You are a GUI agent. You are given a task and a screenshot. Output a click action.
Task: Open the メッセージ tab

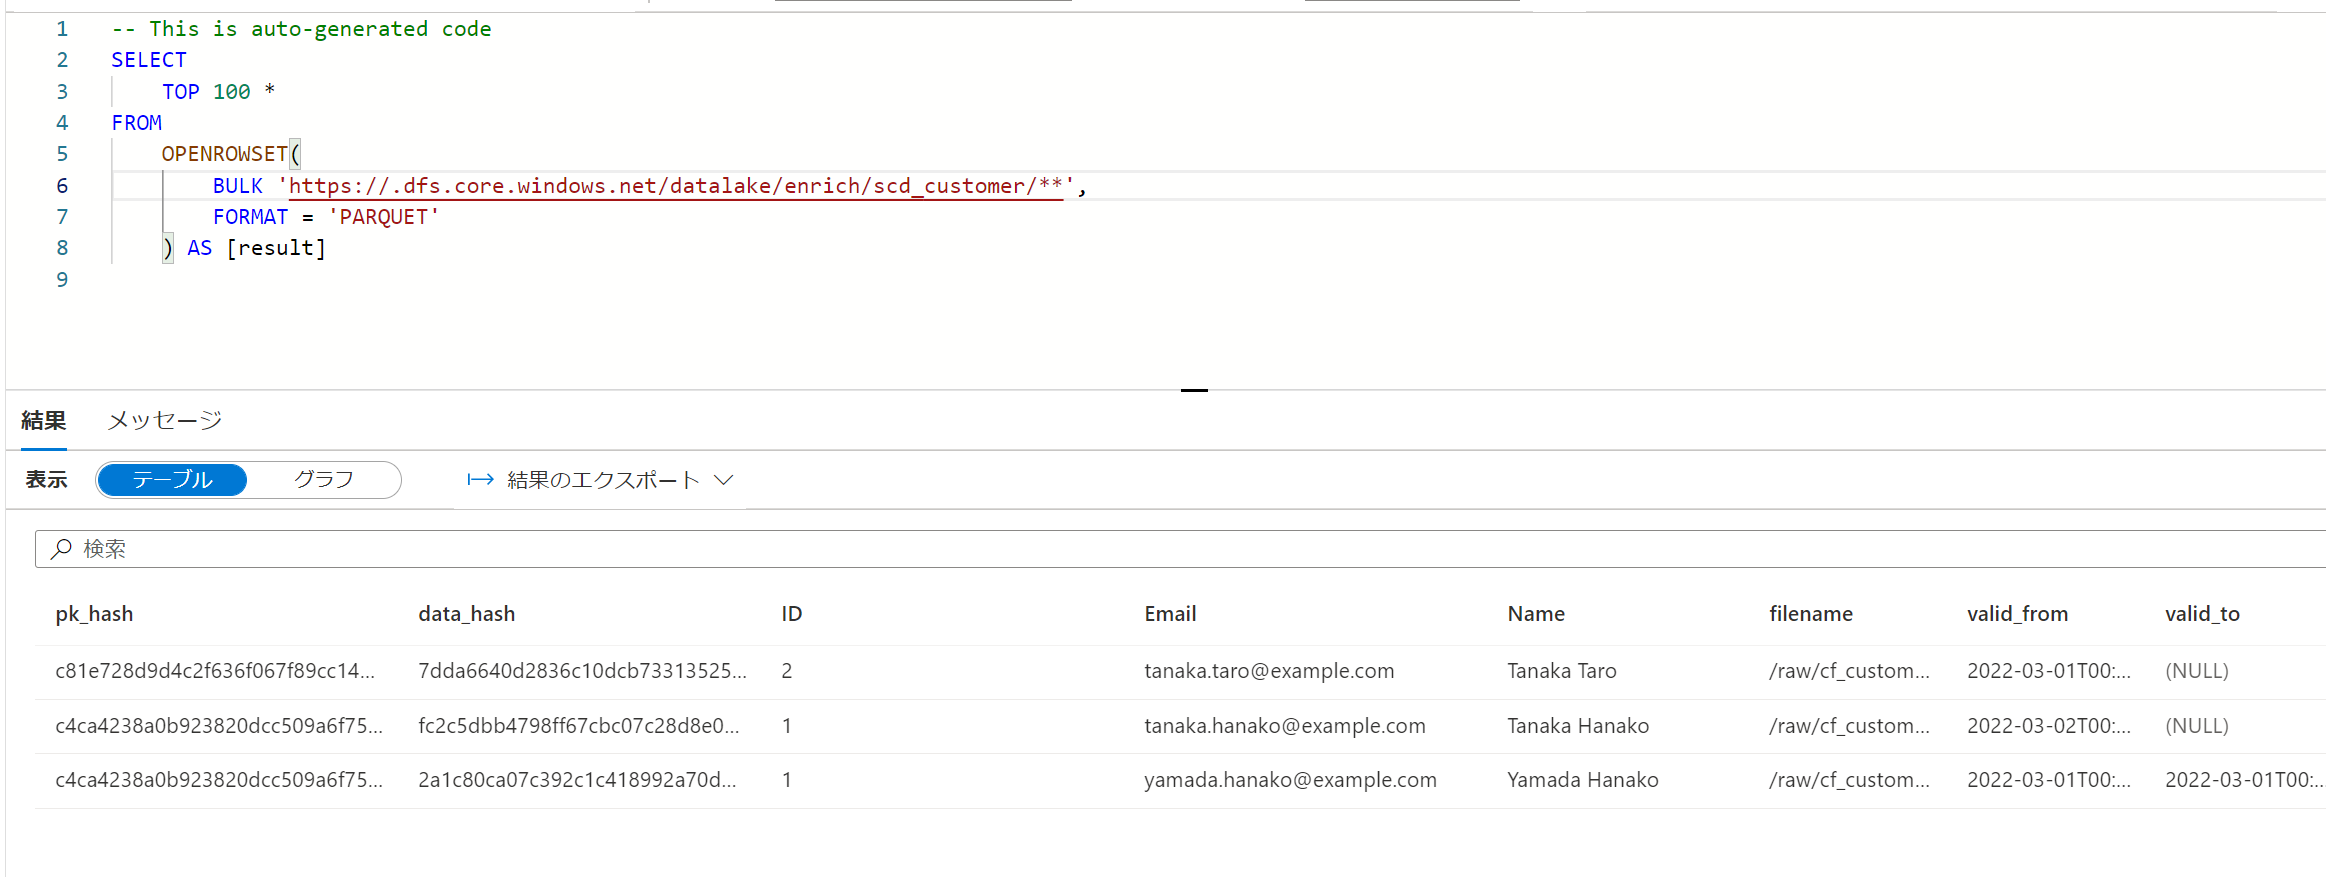pos(165,420)
